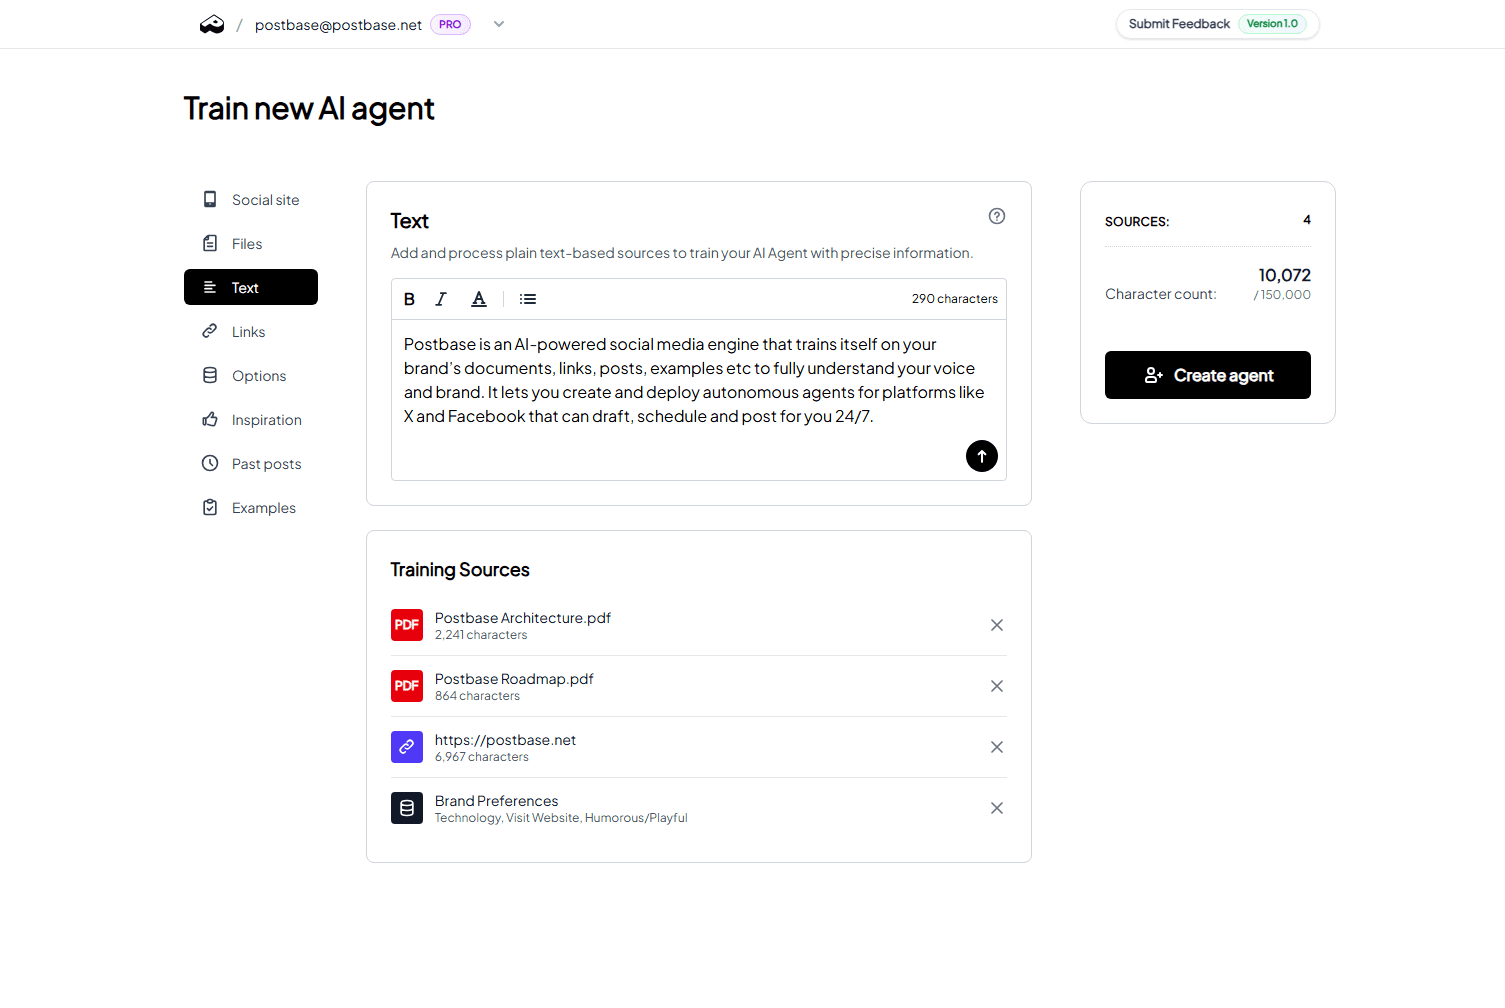The width and height of the screenshot is (1505, 1008).
Task: Click the Create agent button
Action: pyautogui.click(x=1207, y=375)
